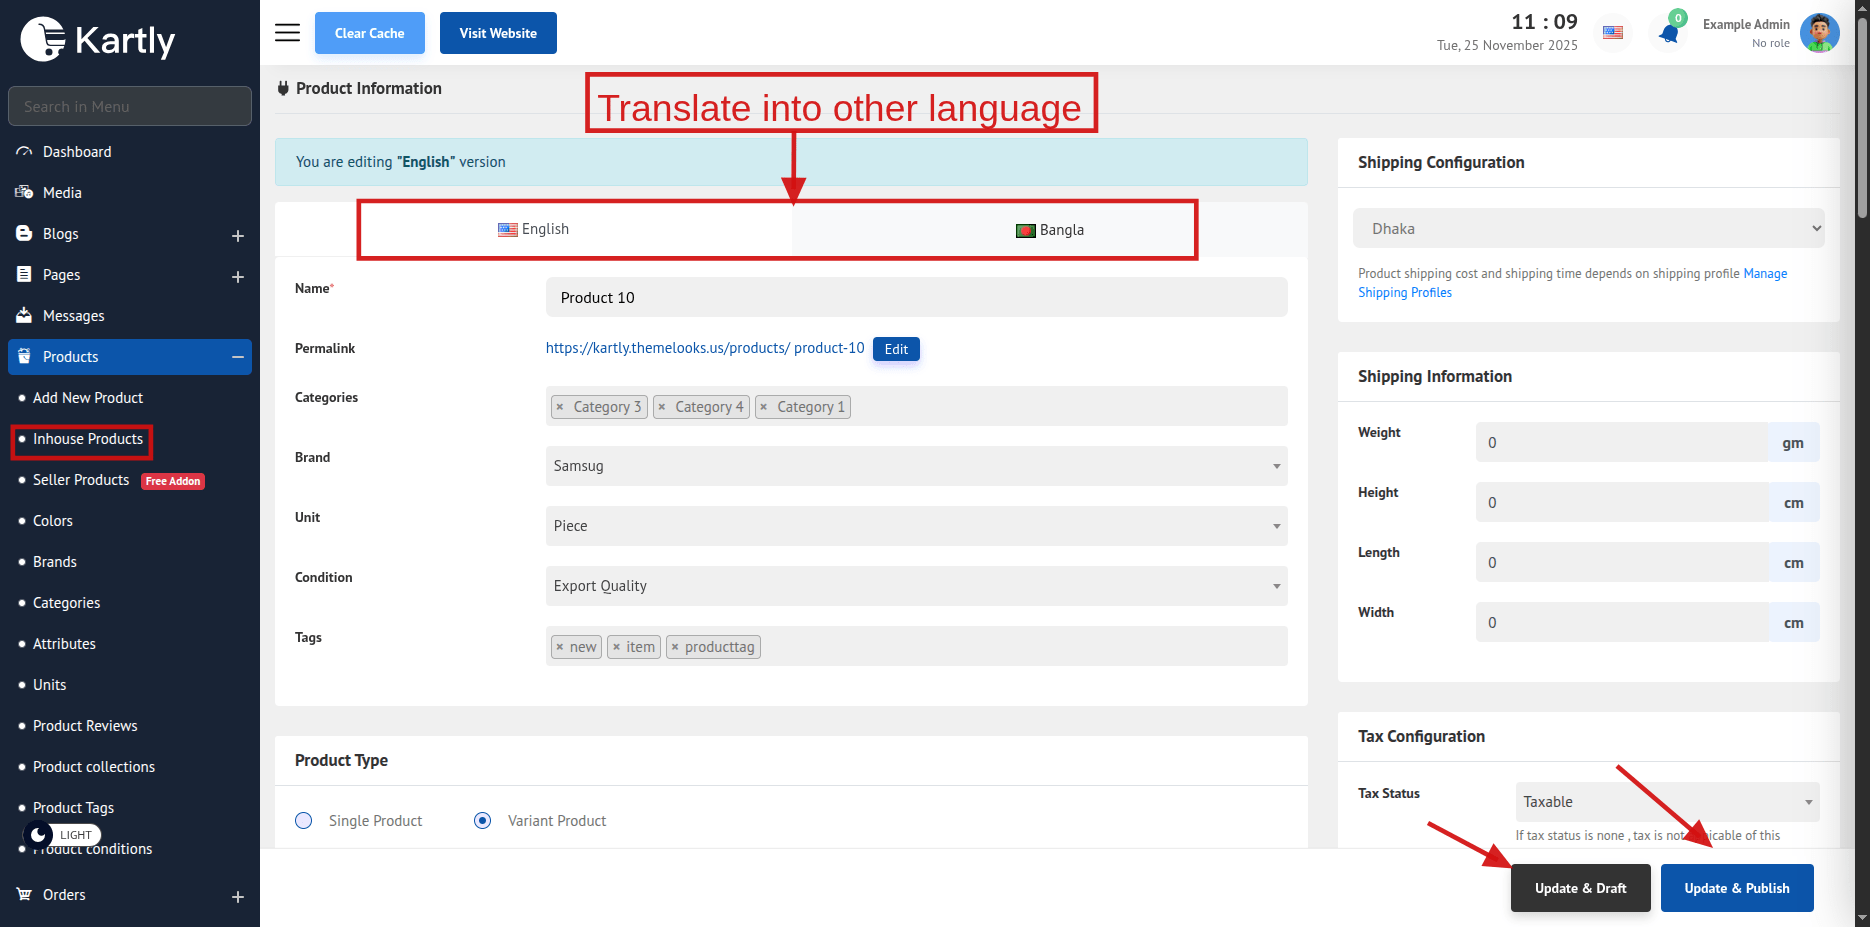Open the Tax Status dropdown
1870x927 pixels.
tap(1667, 802)
